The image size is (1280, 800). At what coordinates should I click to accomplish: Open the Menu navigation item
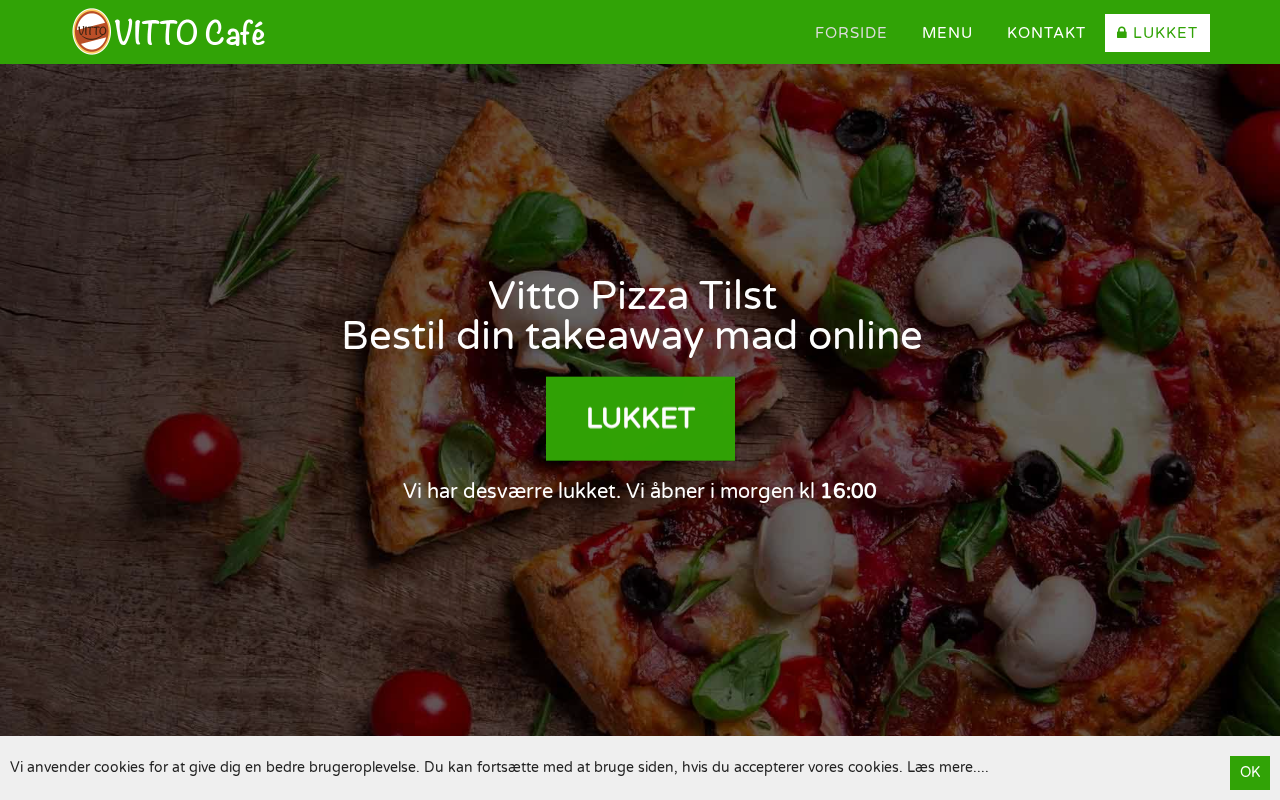[x=947, y=33]
